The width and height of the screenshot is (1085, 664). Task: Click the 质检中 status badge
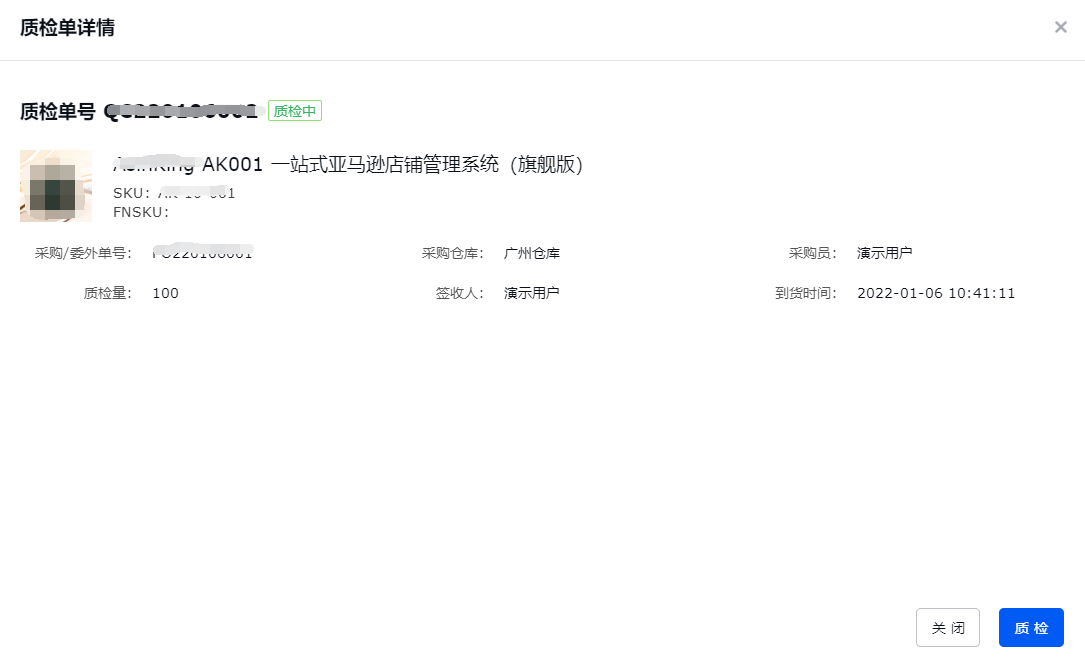[294, 111]
